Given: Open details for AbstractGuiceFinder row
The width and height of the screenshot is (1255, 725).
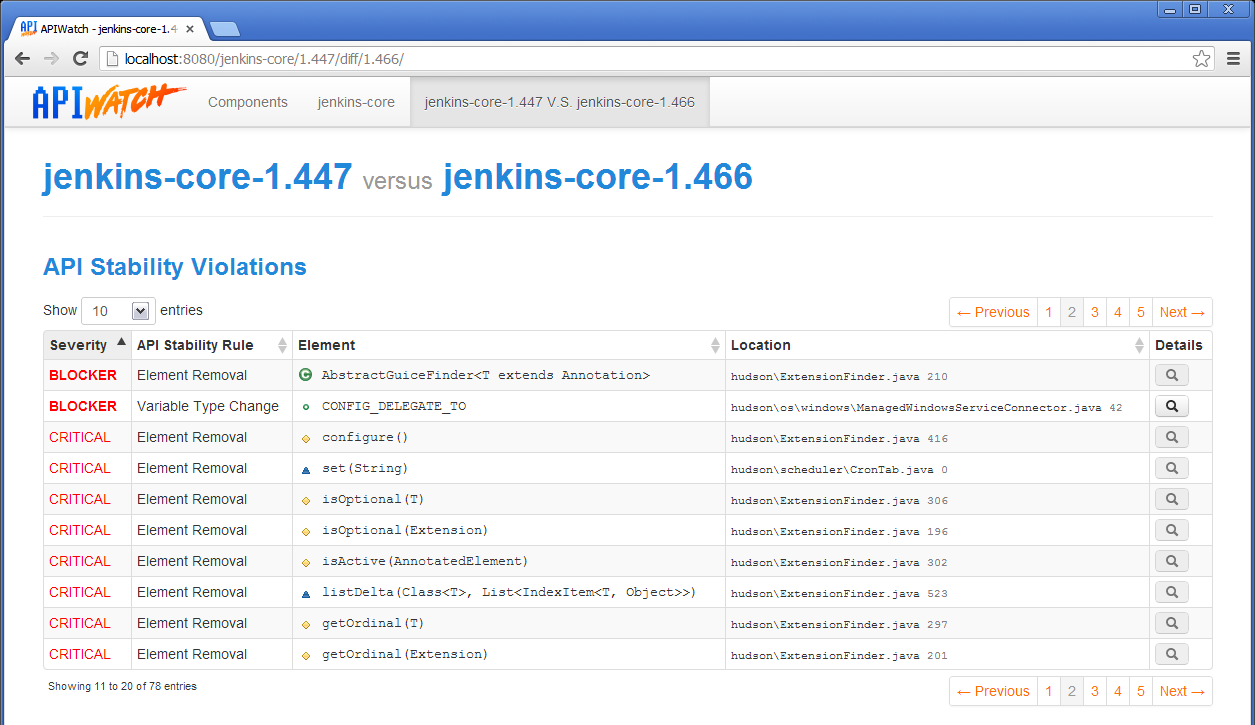Looking at the screenshot, I should tap(1171, 376).
